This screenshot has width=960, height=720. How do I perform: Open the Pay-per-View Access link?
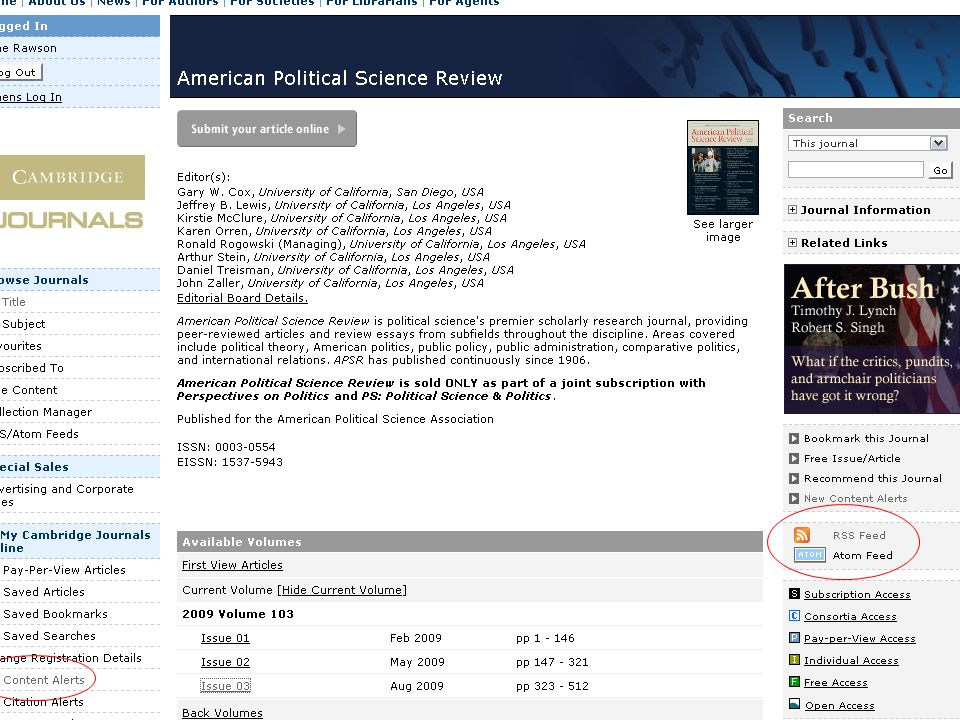860,638
